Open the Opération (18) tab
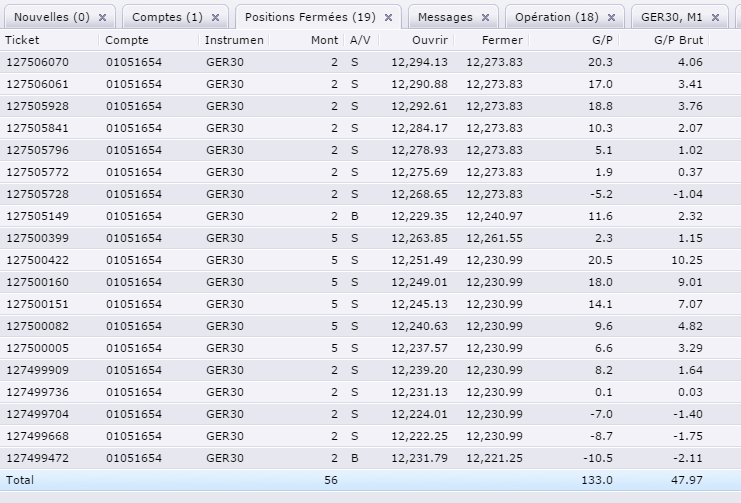 (x=556, y=18)
